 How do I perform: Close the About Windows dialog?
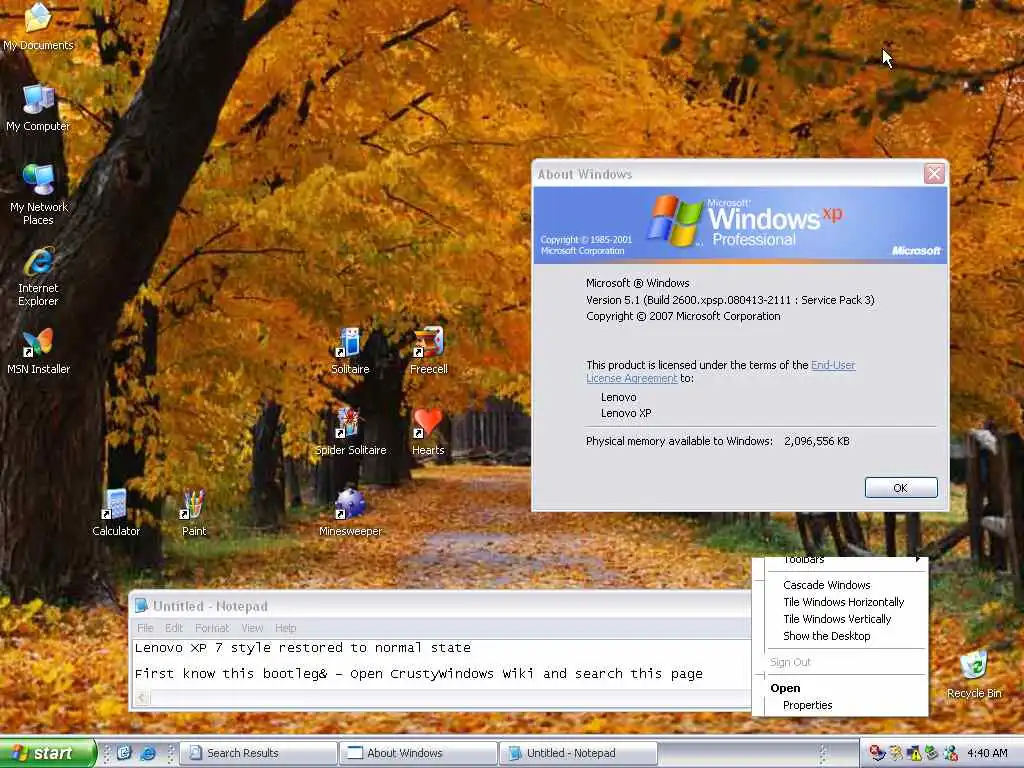coord(934,174)
